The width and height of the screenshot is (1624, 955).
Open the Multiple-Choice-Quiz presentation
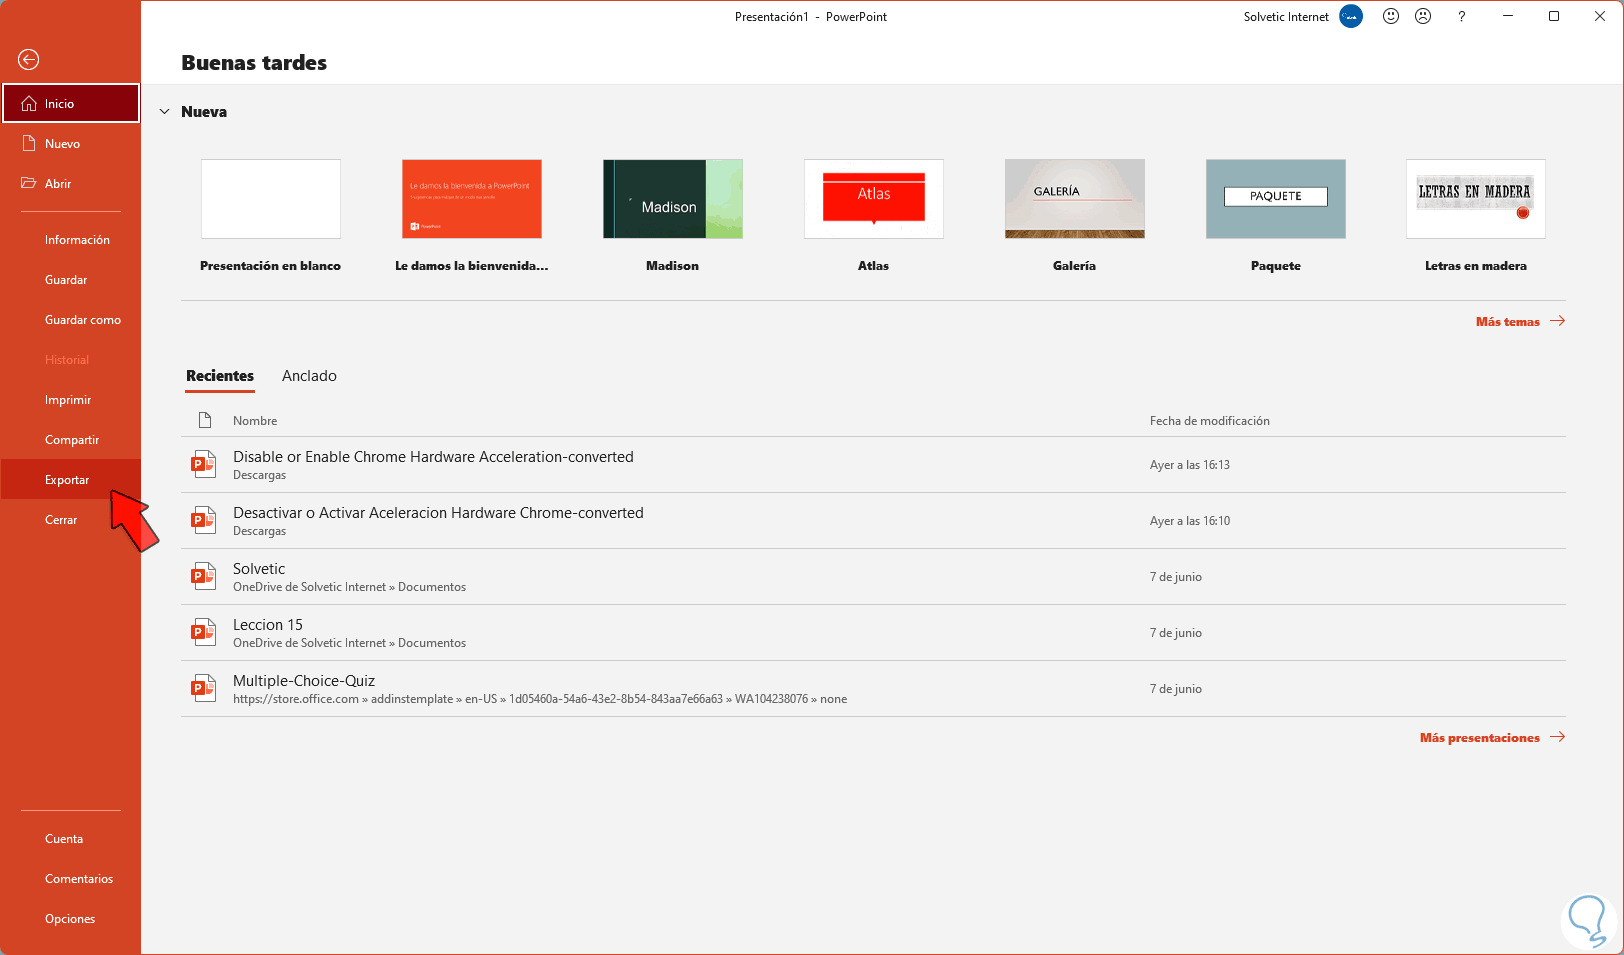click(304, 681)
